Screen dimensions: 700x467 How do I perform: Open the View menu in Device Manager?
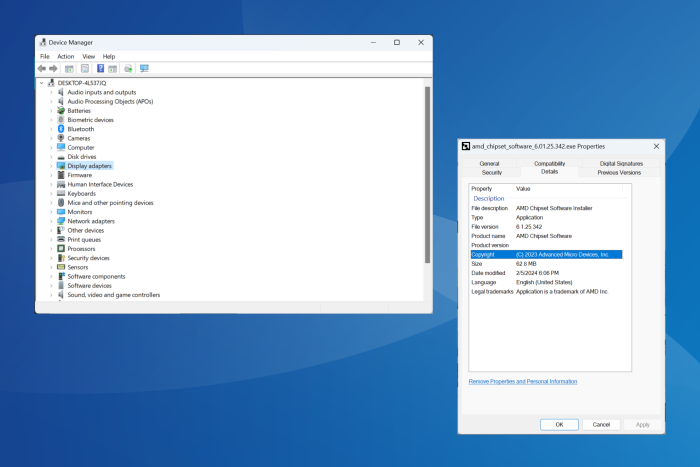click(88, 56)
